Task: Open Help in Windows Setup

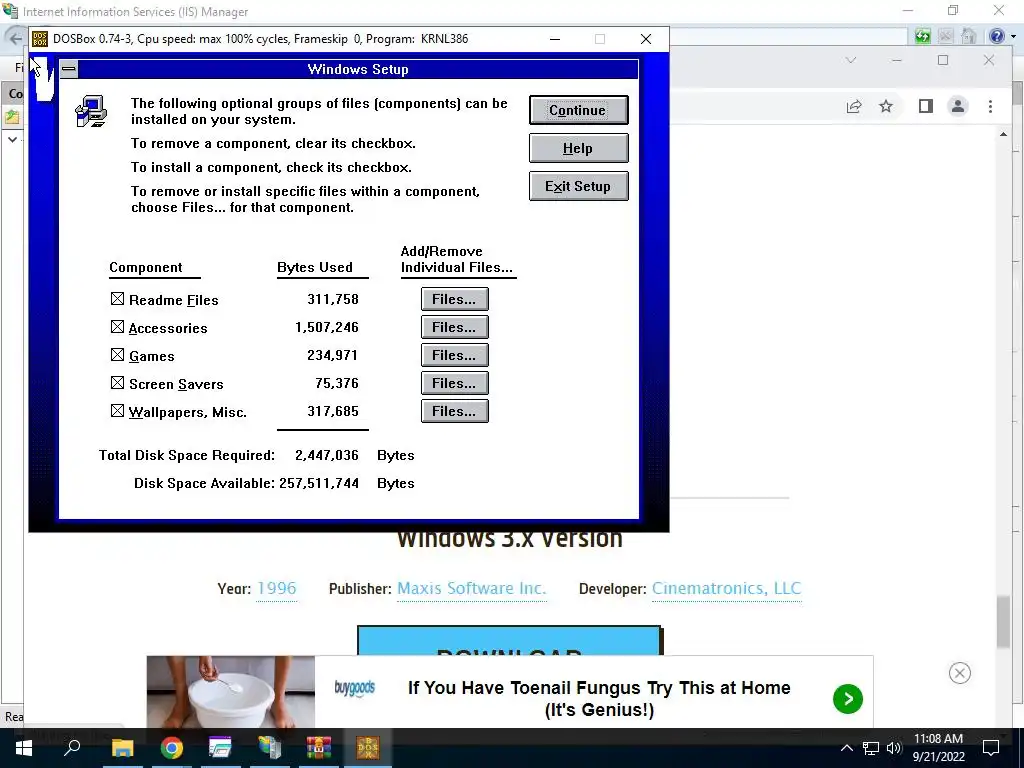Action: coord(579,148)
